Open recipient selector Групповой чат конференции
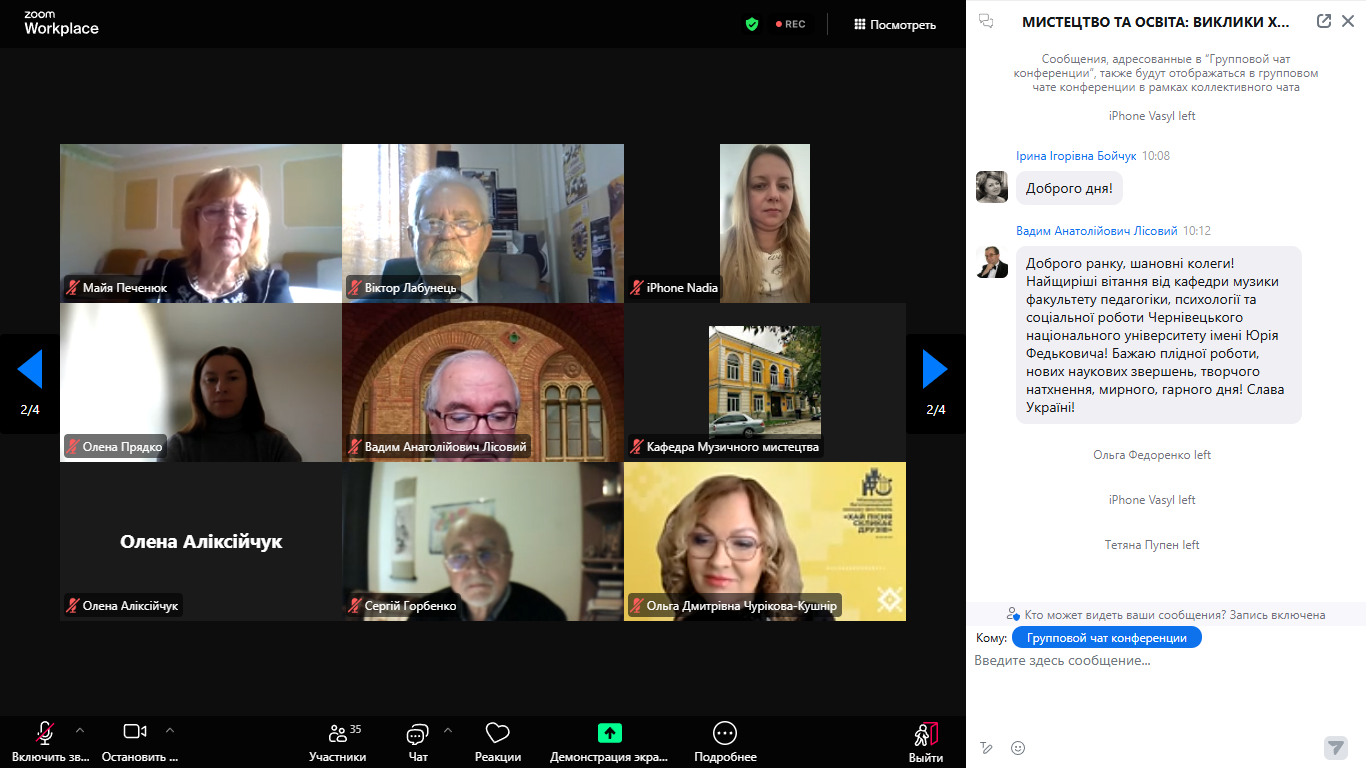The image size is (1366, 768). (1107, 637)
